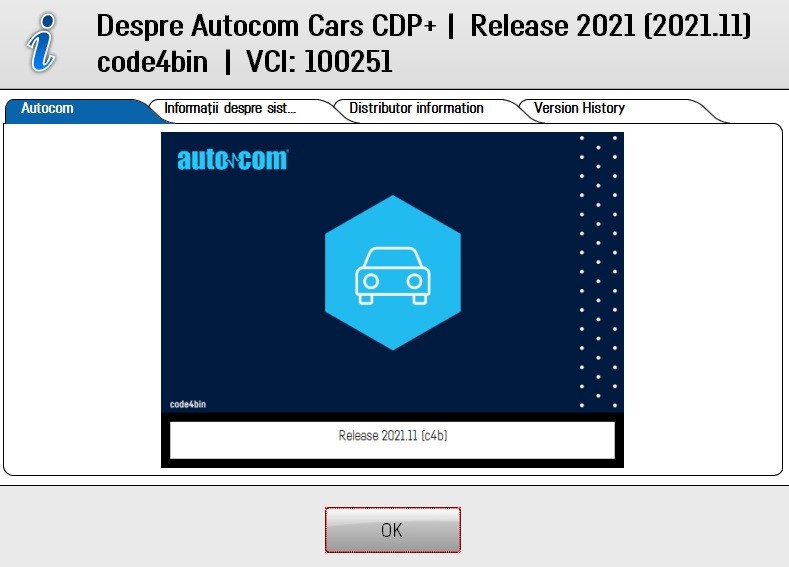
Task: Click the 'Release 2021 (2021.11)' header text
Action: [x=610, y=27]
